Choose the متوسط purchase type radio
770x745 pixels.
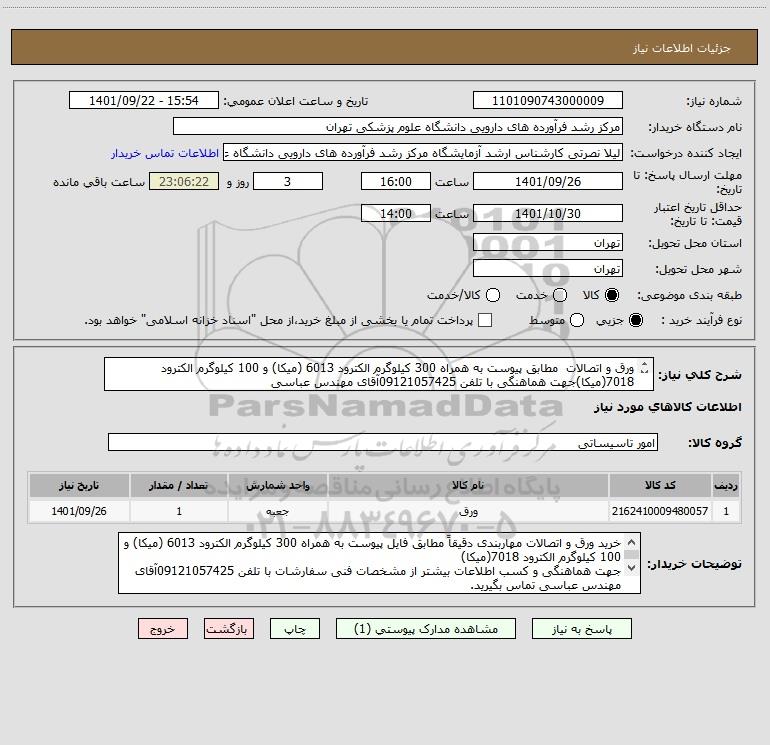coord(577,321)
